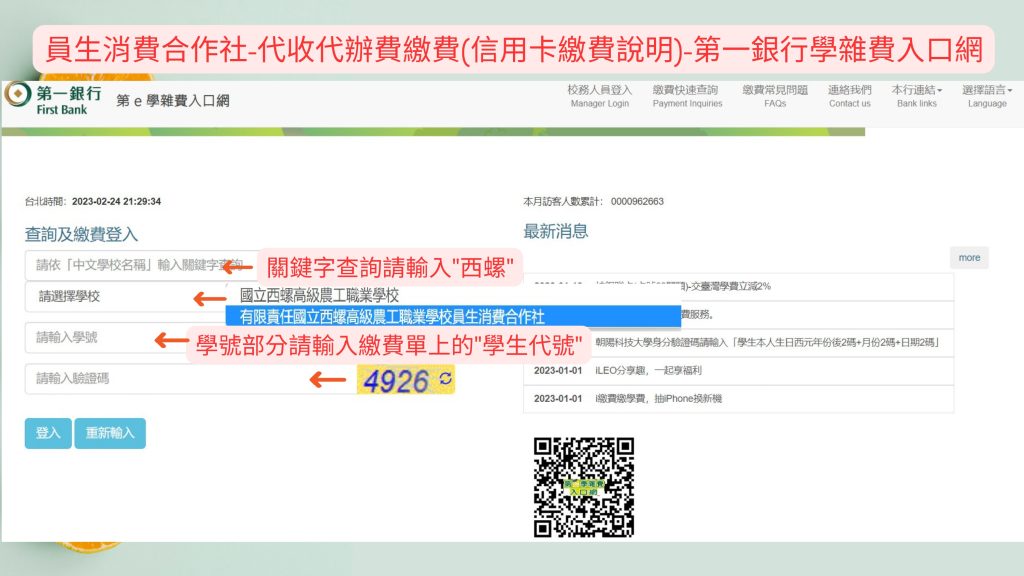This screenshot has height=576, width=1024.
Task: Click the First Bank logo
Action: tap(54, 100)
